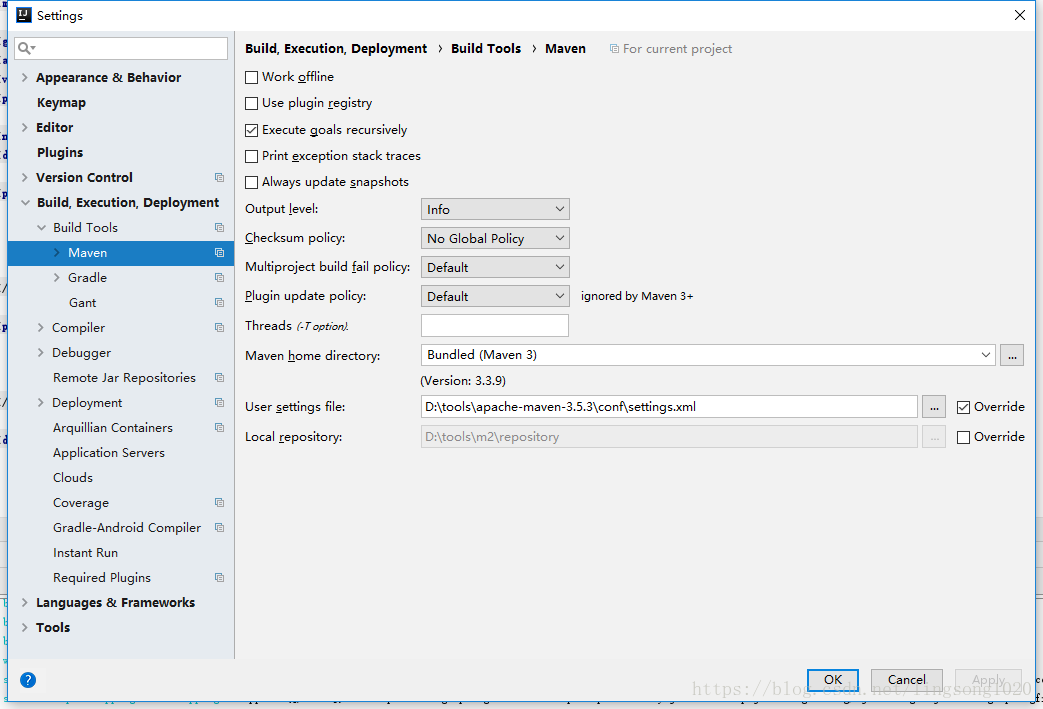Image resolution: width=1043 pixels, height=709 pixels.
Task: Check Override for Local repository
Action: coord(963,437)
